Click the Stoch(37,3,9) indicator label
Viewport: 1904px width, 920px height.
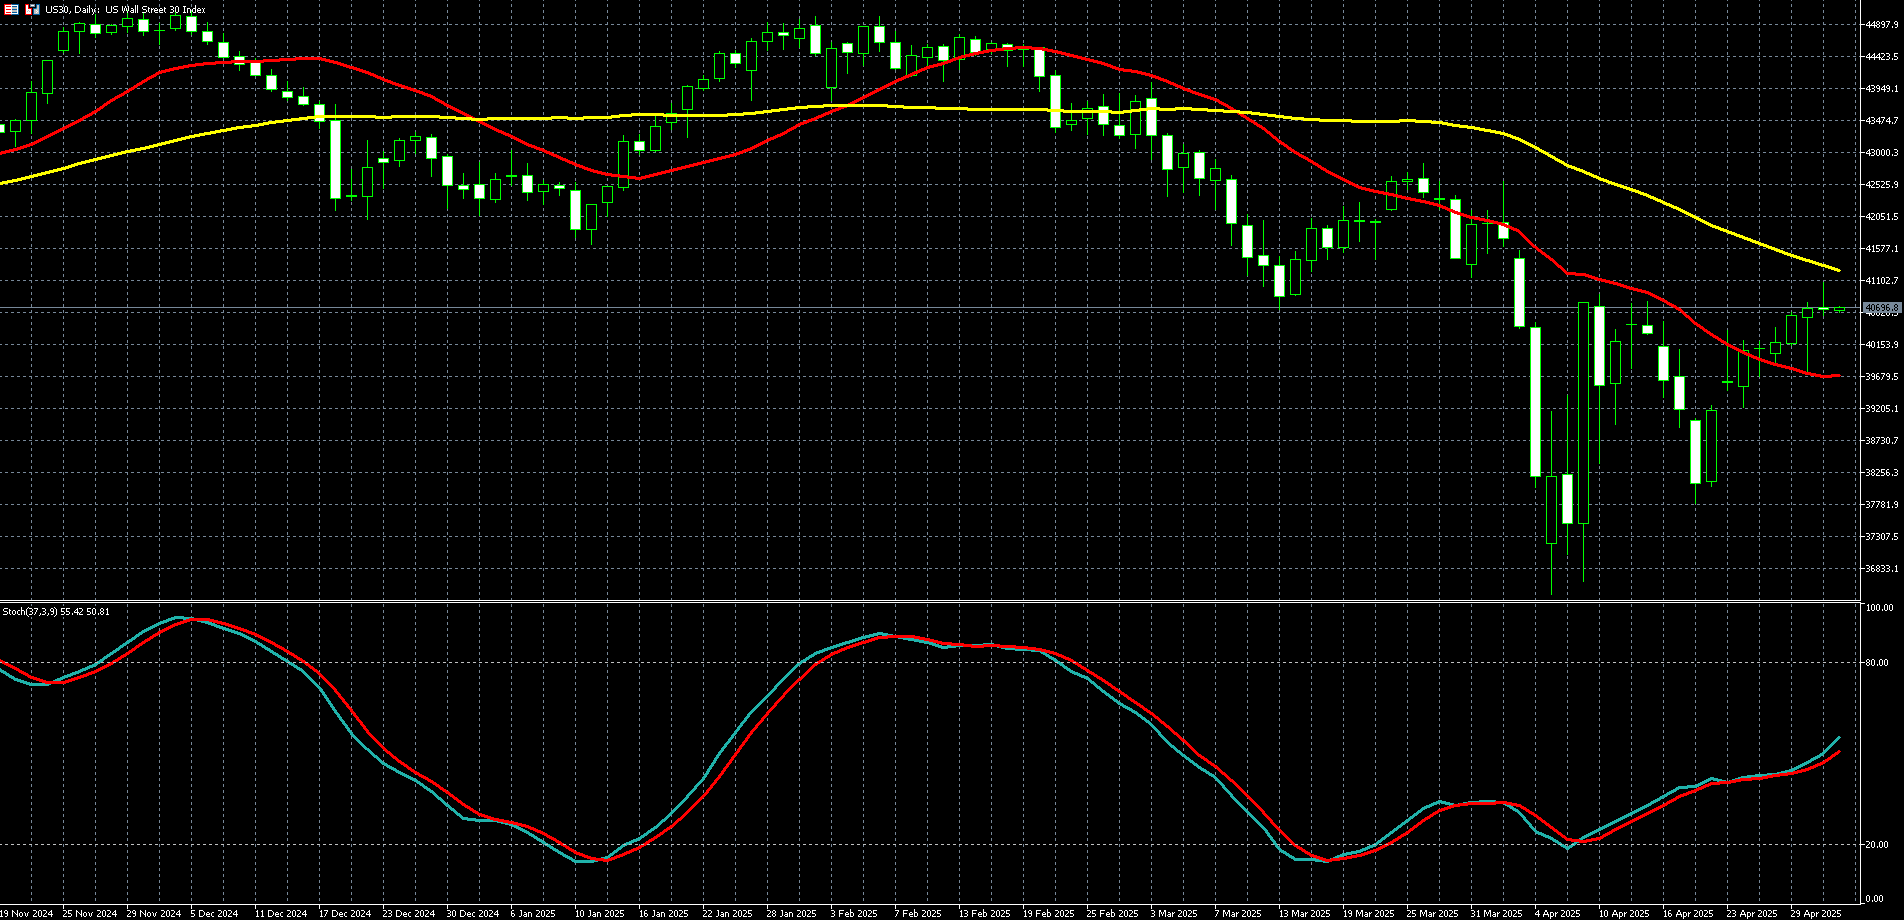[x=56, y=611]
